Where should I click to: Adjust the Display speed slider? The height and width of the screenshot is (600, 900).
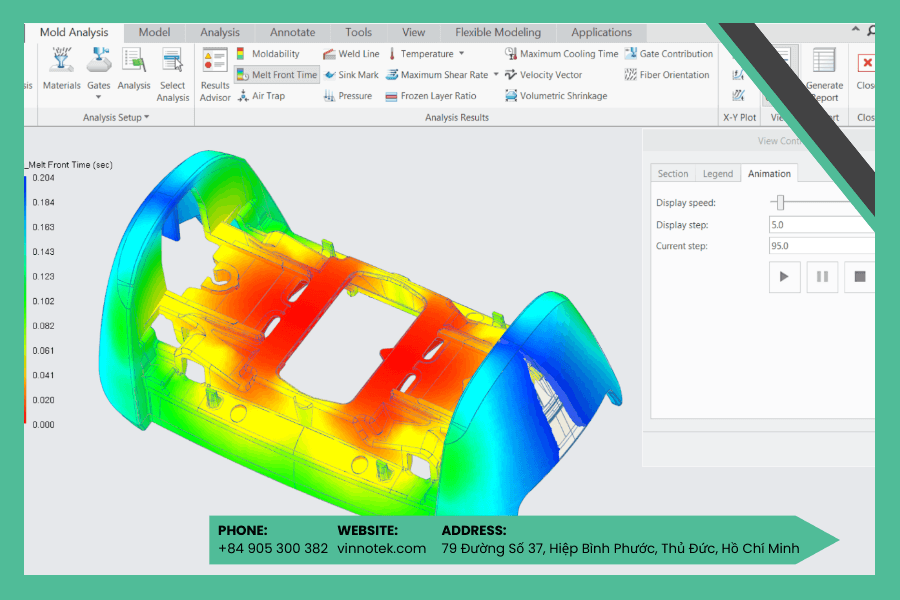click(x=780, y=202)
